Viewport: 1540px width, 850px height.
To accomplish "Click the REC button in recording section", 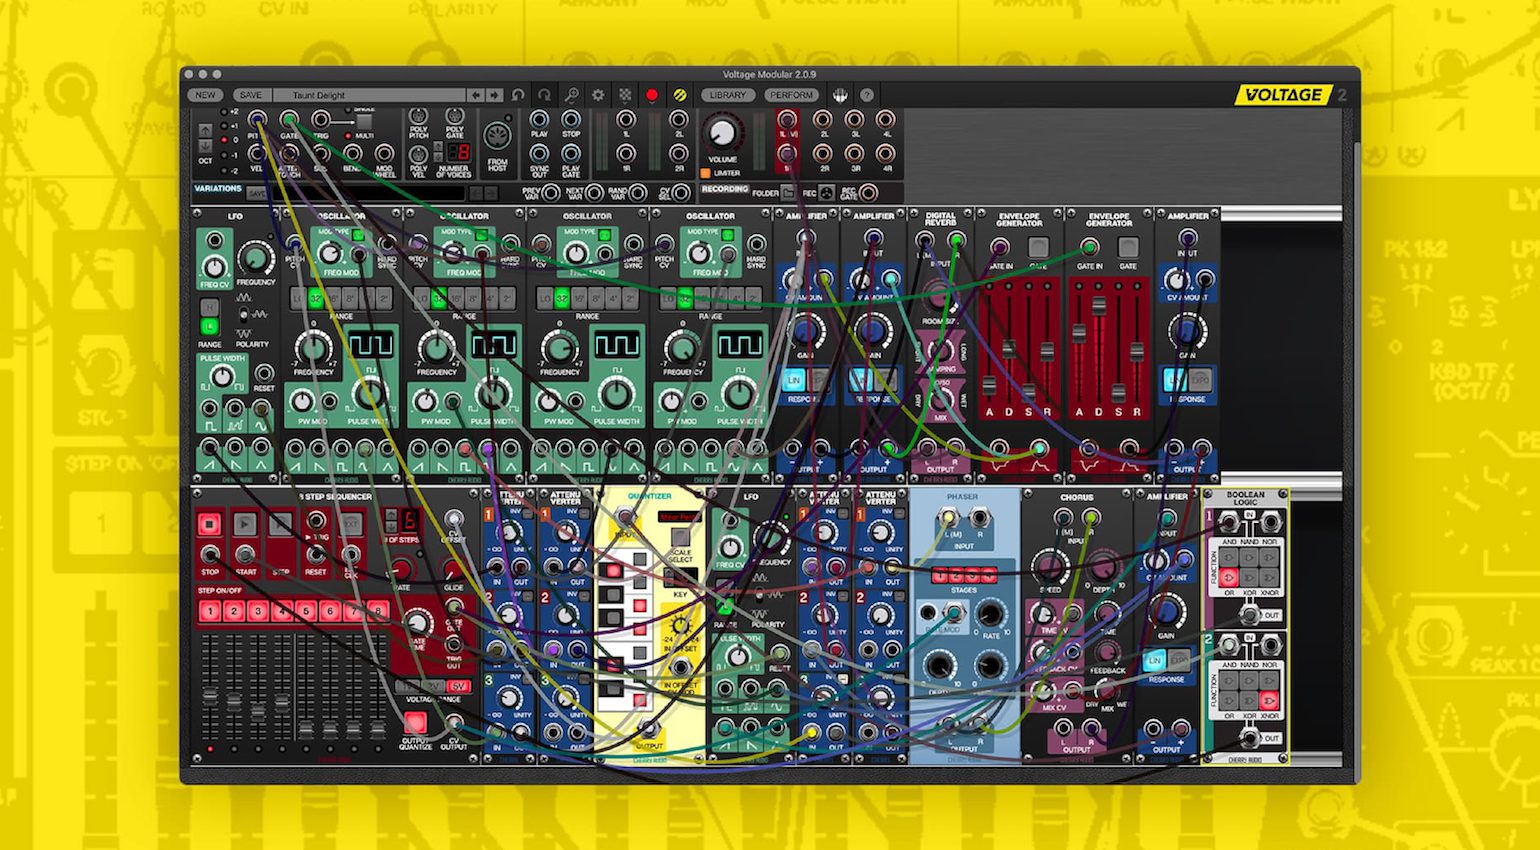I will (826, 192).
